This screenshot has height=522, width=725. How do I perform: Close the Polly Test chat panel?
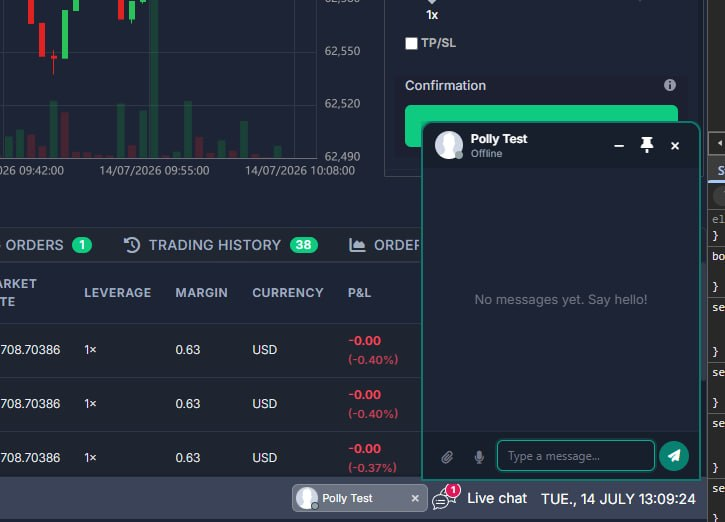coord(675,146)
